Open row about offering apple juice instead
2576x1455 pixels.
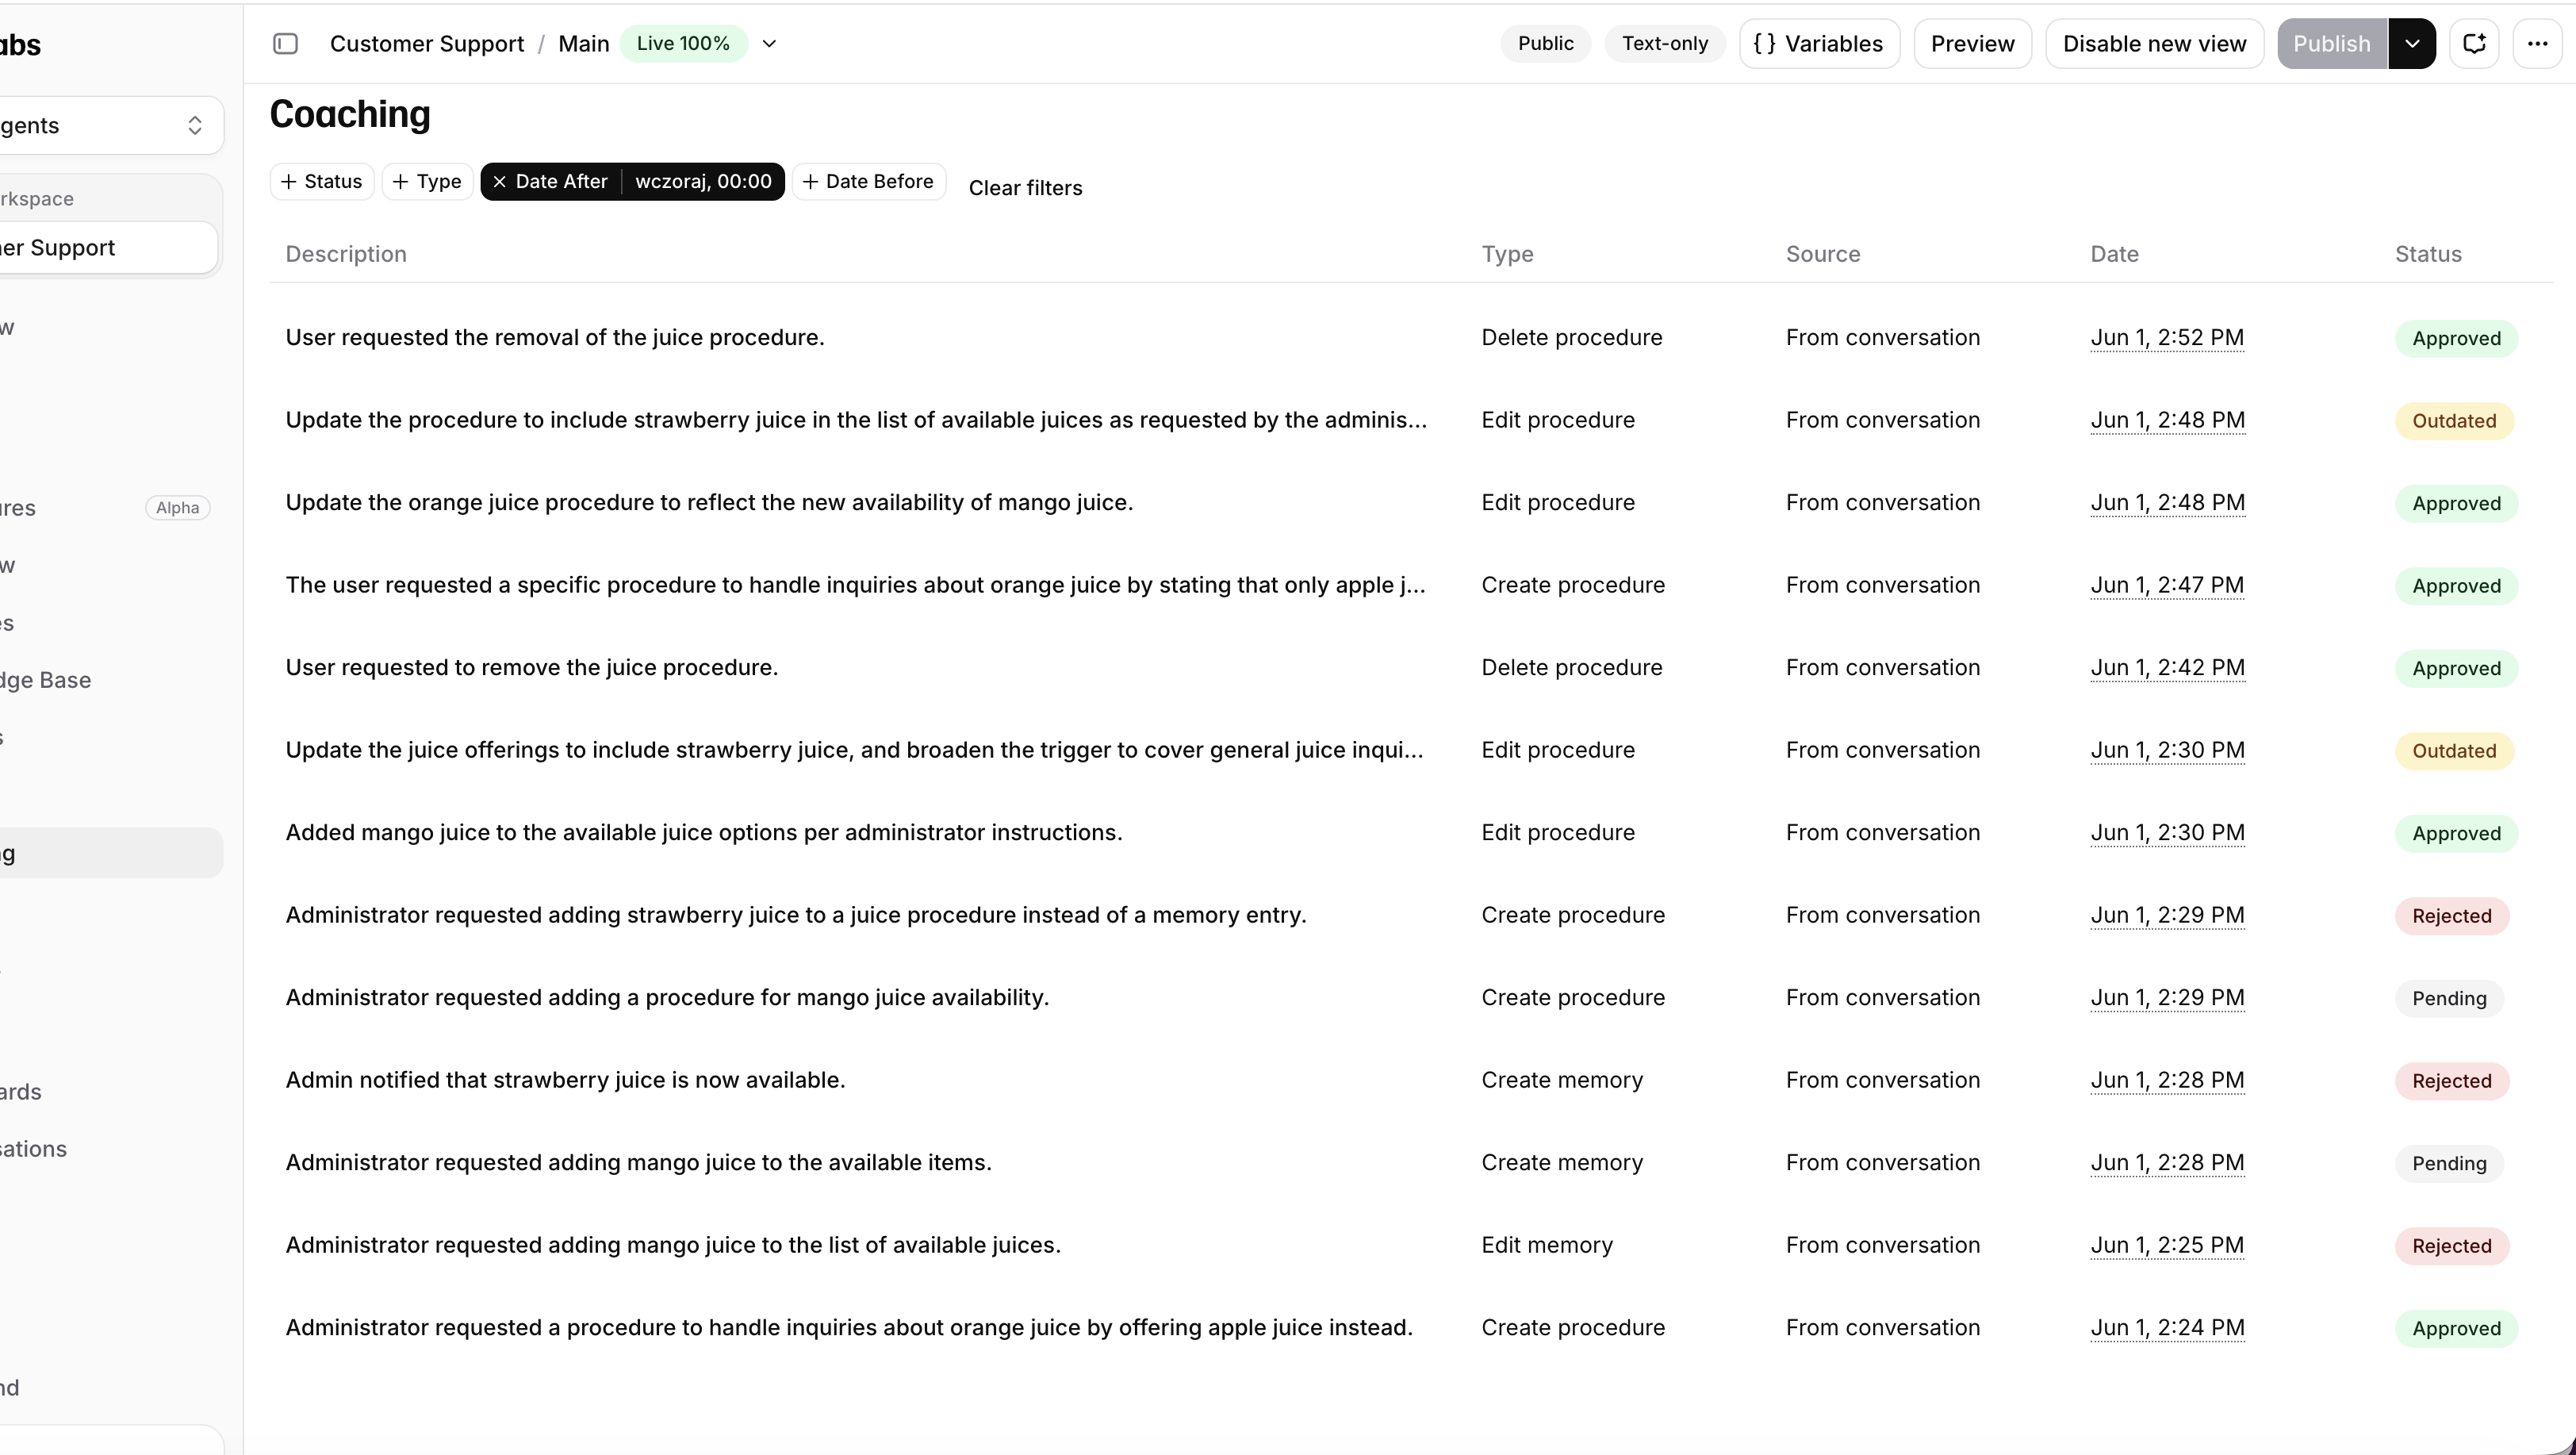(1410, 1328)
